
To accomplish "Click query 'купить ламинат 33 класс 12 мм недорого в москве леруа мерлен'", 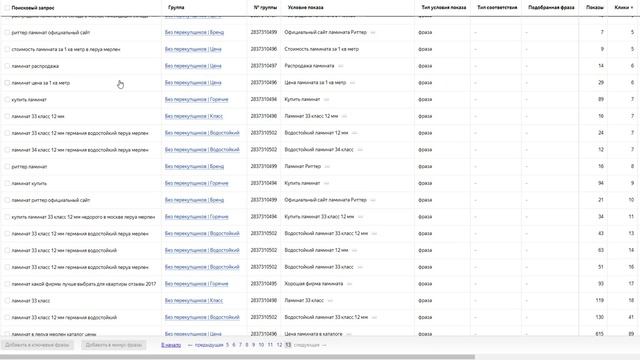I will pos(83,217).
